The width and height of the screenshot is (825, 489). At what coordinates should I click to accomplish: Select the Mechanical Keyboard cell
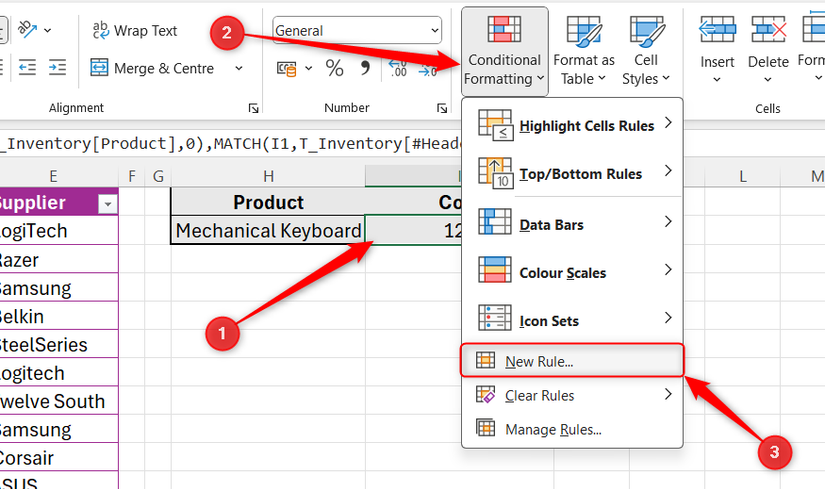tap(268, 231)
